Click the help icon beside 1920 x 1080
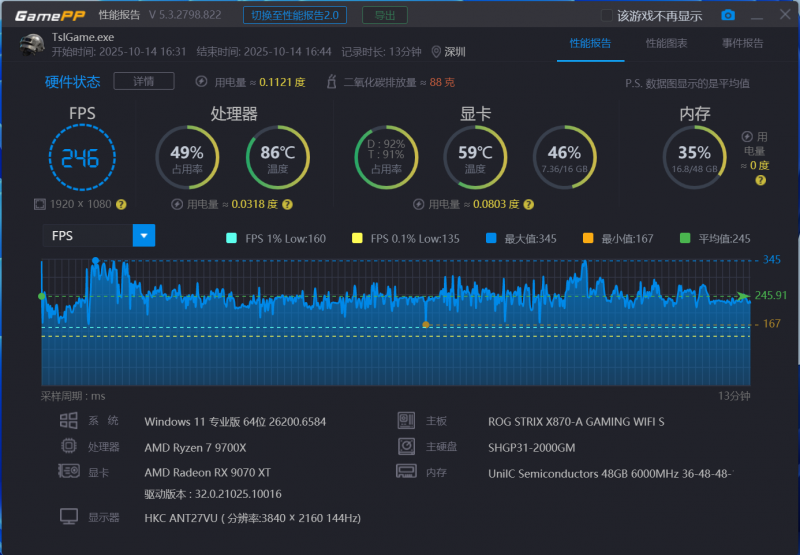The image size is (800, 555). point(121,204)
